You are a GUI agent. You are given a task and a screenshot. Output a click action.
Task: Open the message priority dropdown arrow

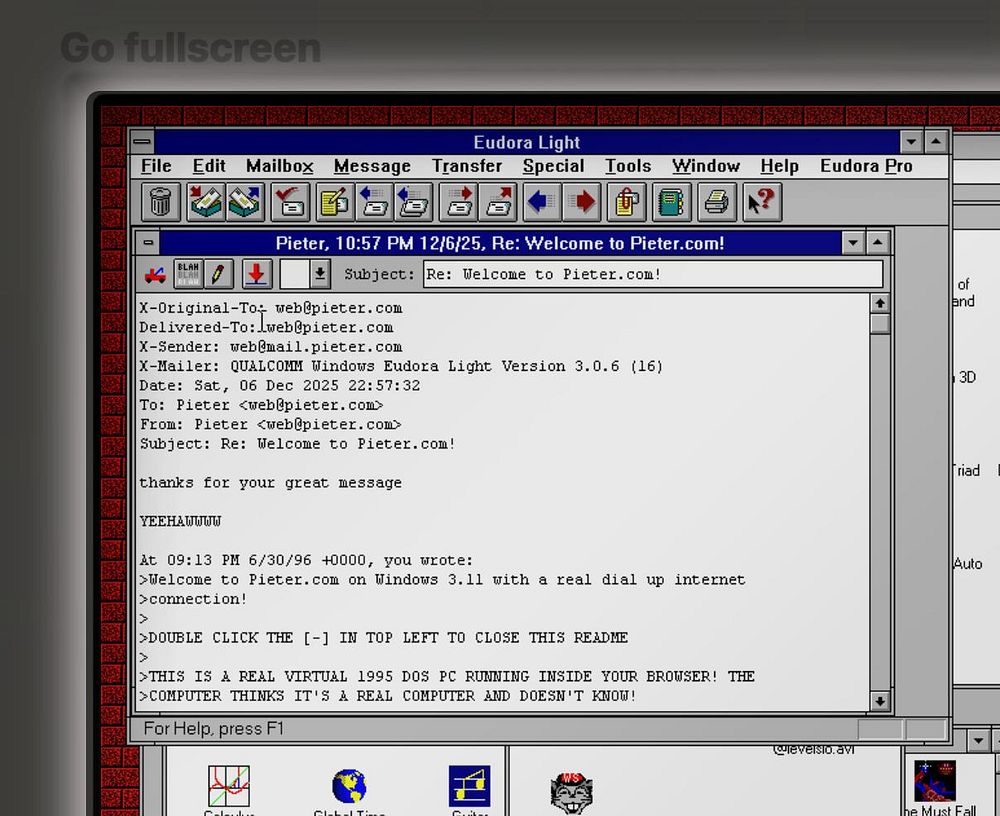(x=320, y=274)
